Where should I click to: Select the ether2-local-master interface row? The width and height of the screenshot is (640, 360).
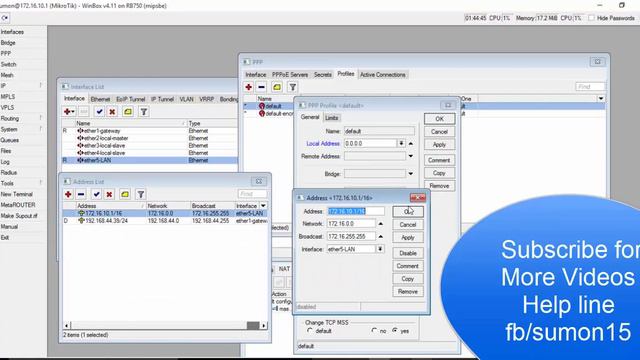149,138
